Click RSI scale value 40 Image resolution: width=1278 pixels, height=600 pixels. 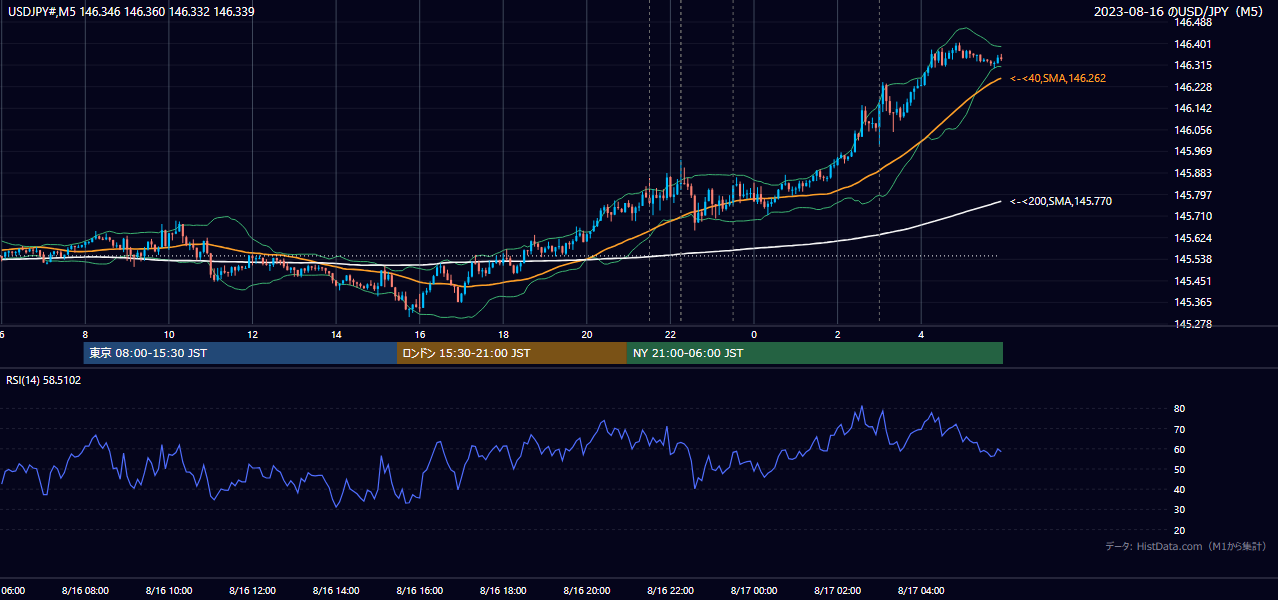1180,489
